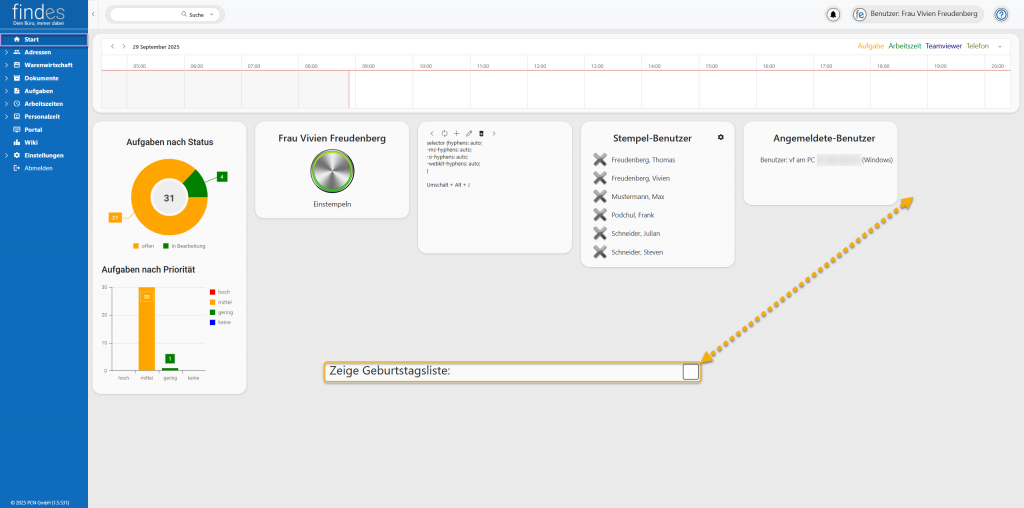Click the Teamviewer timeline filter label
Viewport: 1024px width, 508px height.
click(943, 46)
